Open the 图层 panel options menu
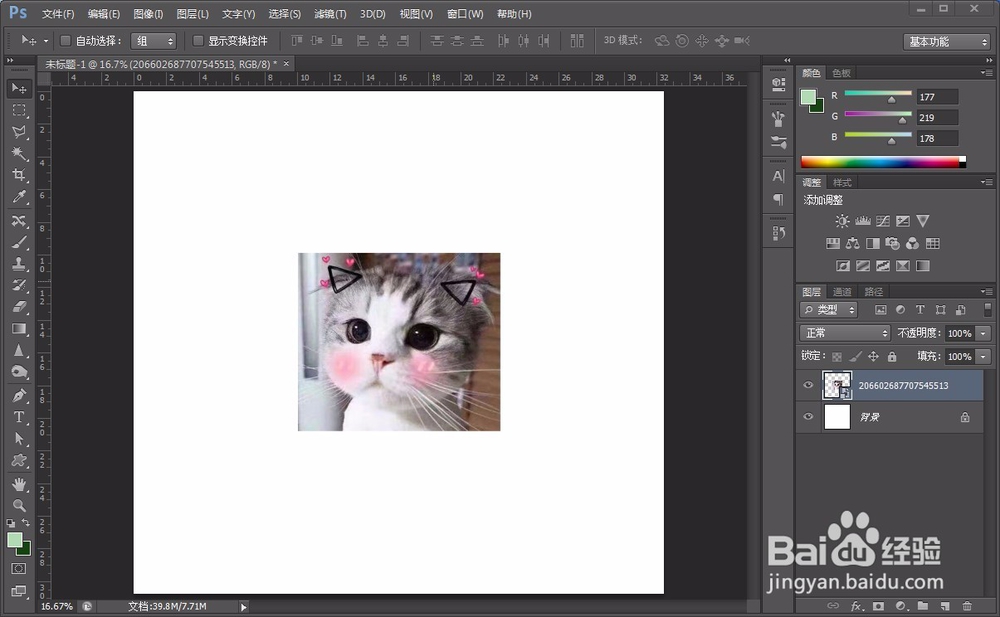 point(985,292)
